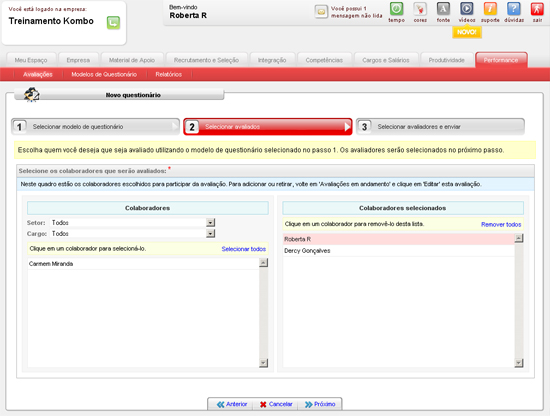Open the vídeos play icon

point(467,9)
